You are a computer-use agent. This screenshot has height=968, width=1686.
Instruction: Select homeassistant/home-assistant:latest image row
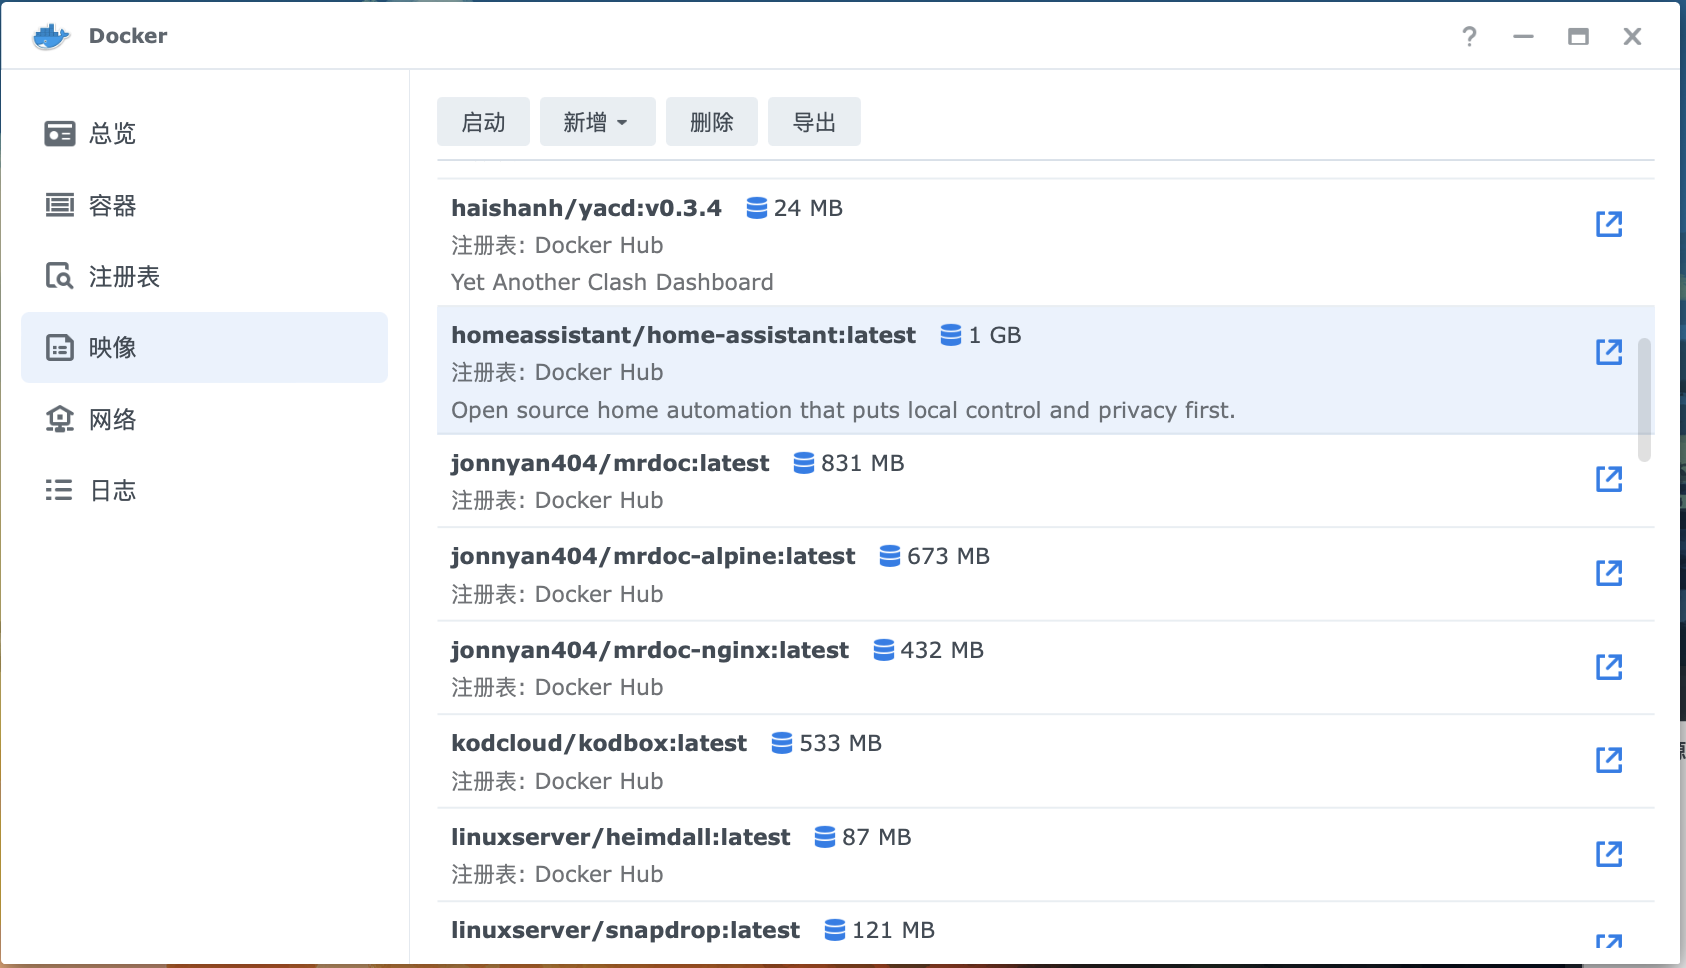(1045, 370)
